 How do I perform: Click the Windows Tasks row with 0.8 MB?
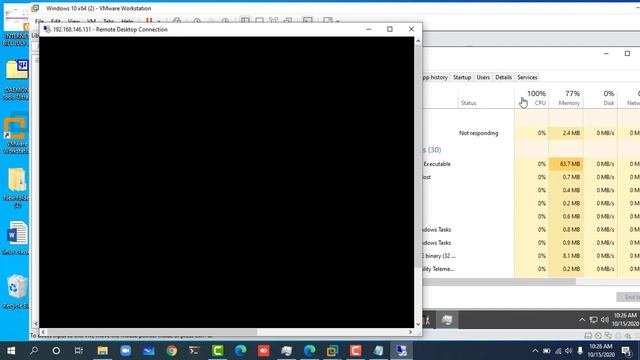(x=531, y=229)
